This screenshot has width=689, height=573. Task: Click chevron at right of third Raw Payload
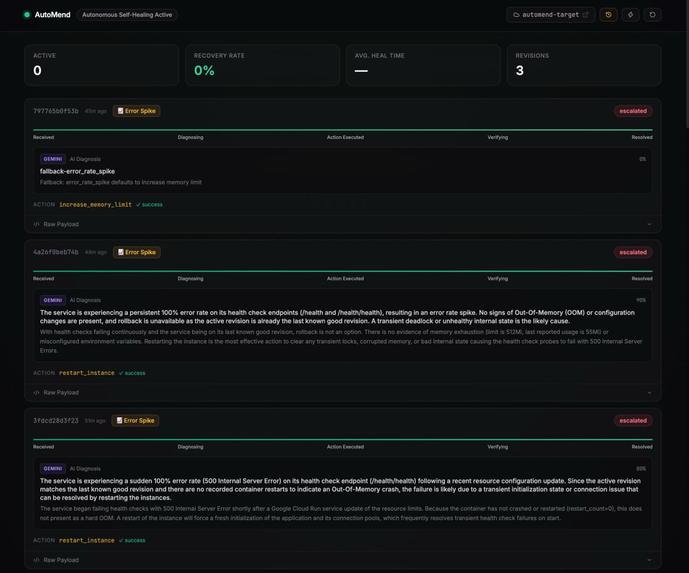click(649, 560)
